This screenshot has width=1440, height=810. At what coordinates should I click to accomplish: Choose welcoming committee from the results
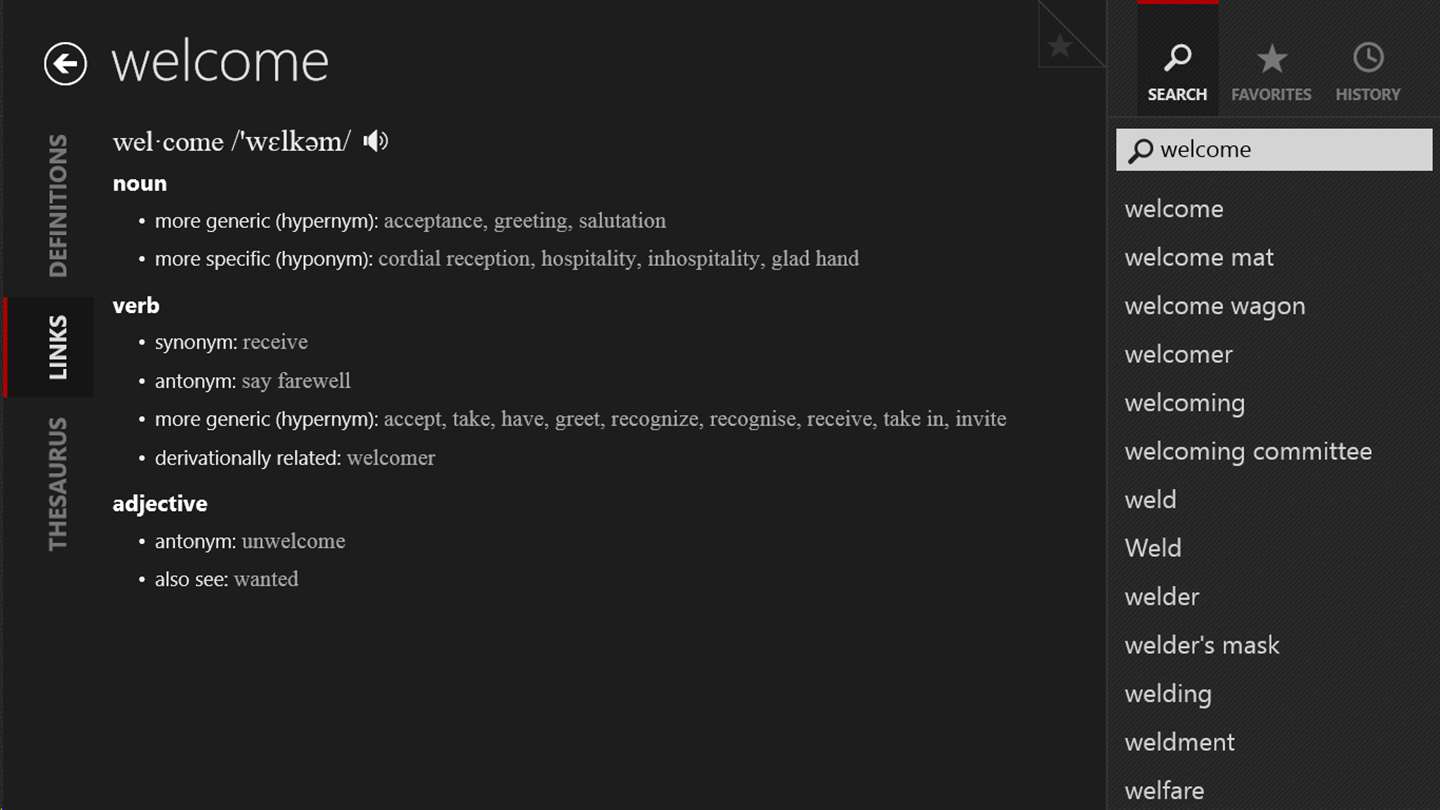tap(1247, 452)
